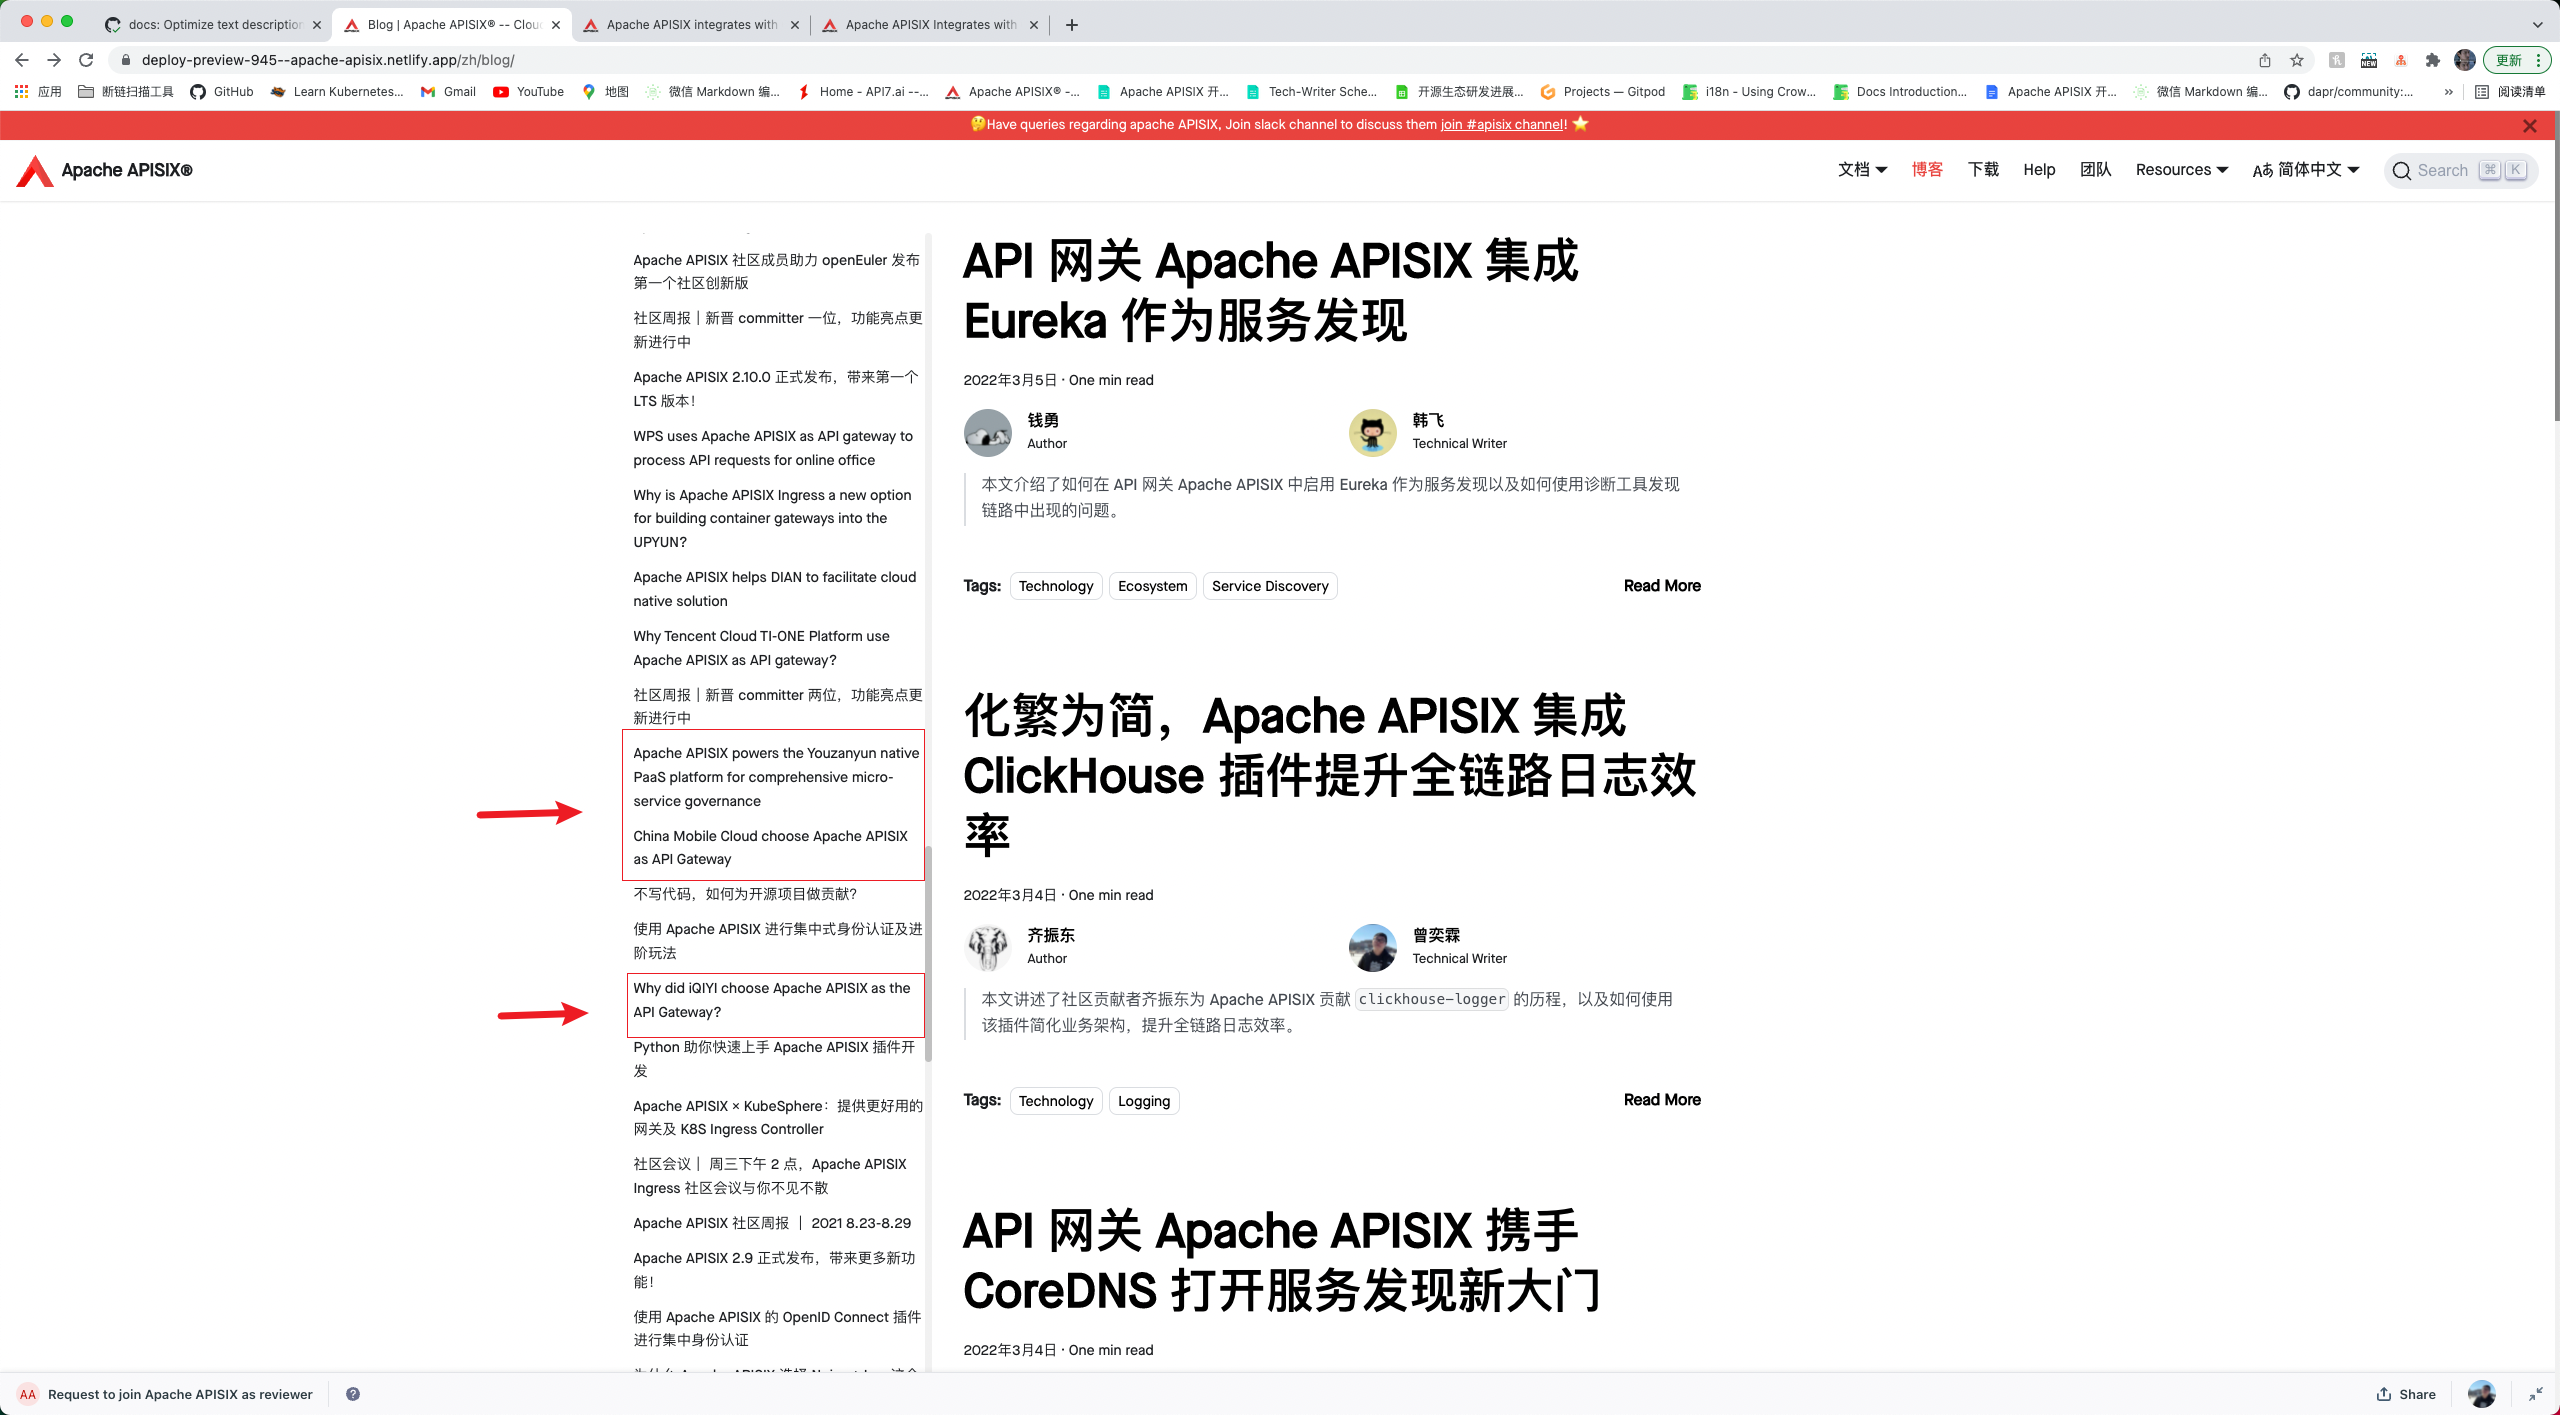This screenshot has width=2560, height=1415.
Task: Click the browser reload page icon
Action: pos(86,60)
